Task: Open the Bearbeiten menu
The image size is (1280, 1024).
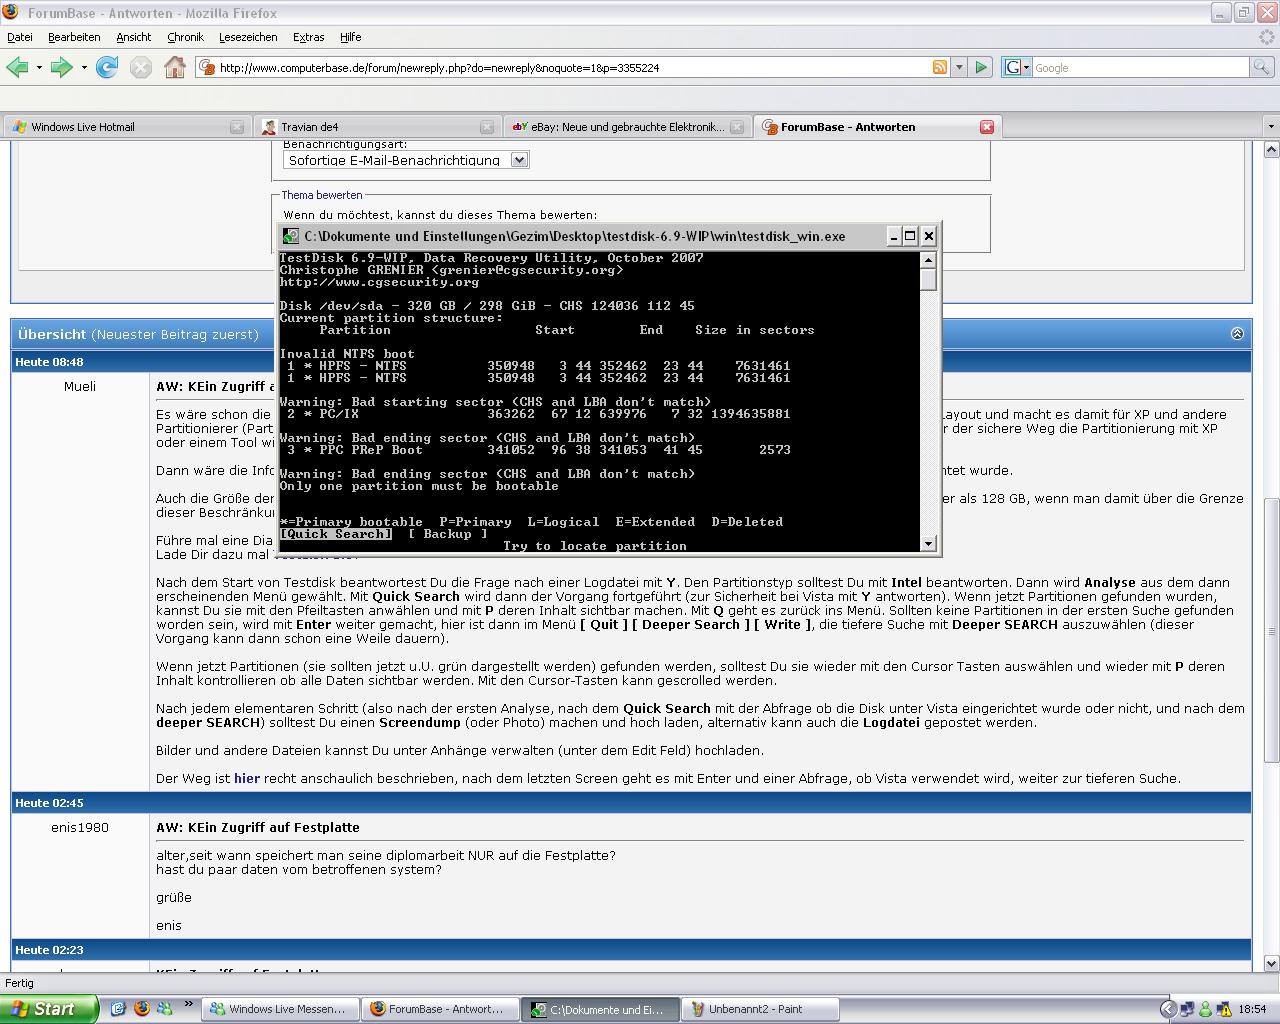Action: 74,37
